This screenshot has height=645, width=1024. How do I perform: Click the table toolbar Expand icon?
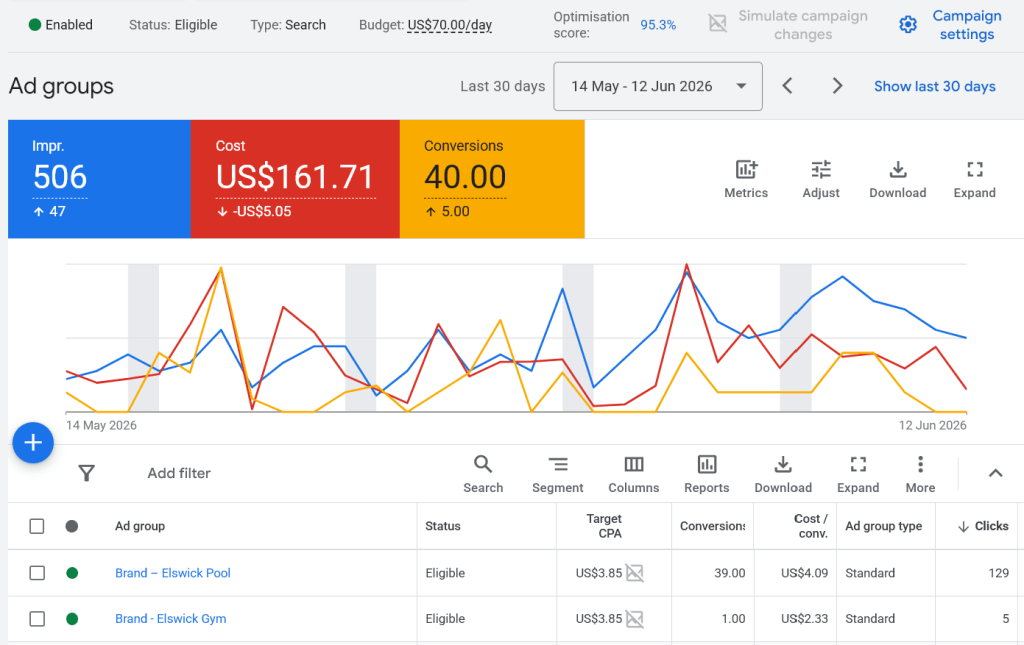[858, 464]
